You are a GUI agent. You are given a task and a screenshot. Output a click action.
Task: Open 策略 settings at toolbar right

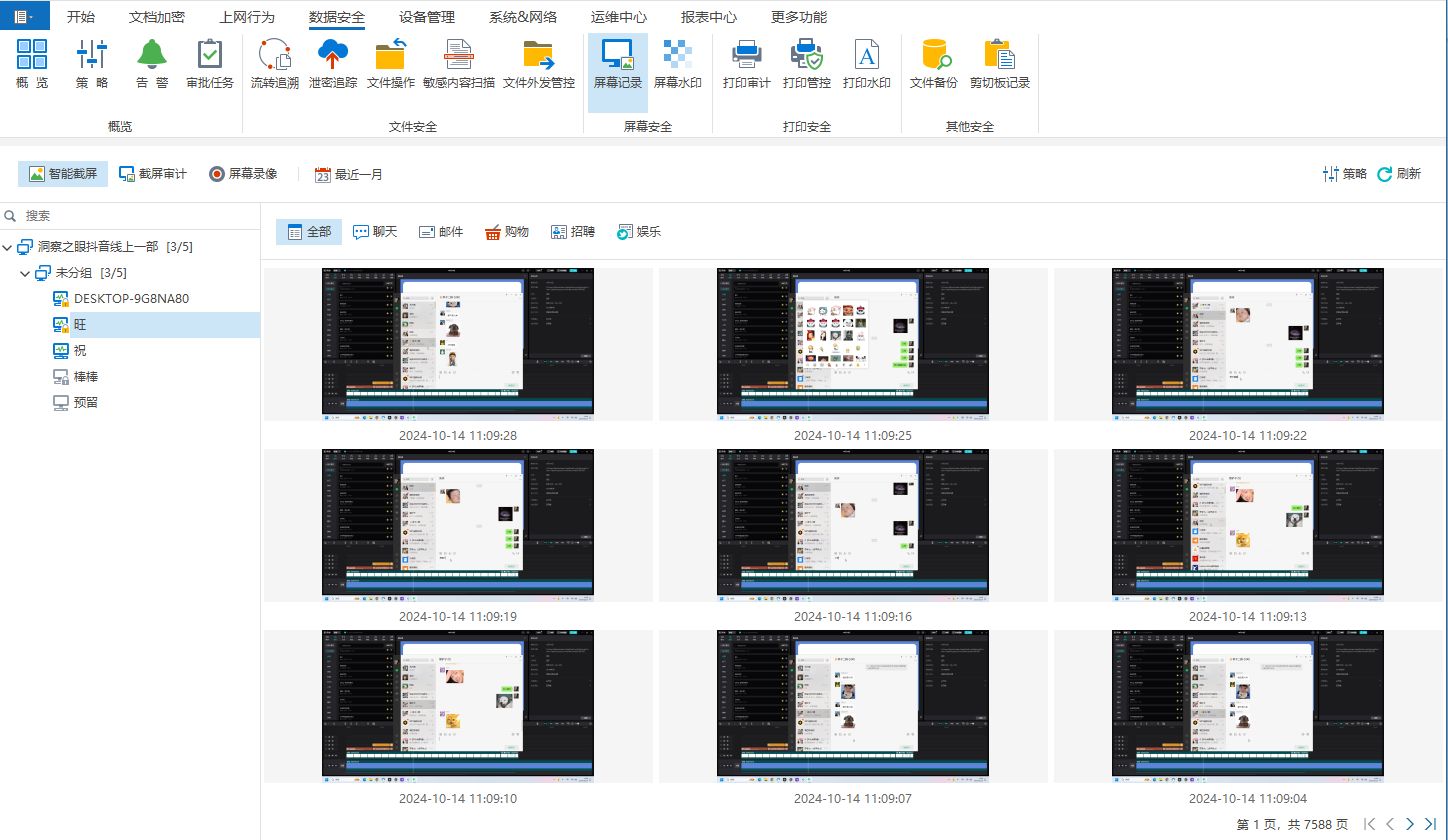tap(1344, 174)
